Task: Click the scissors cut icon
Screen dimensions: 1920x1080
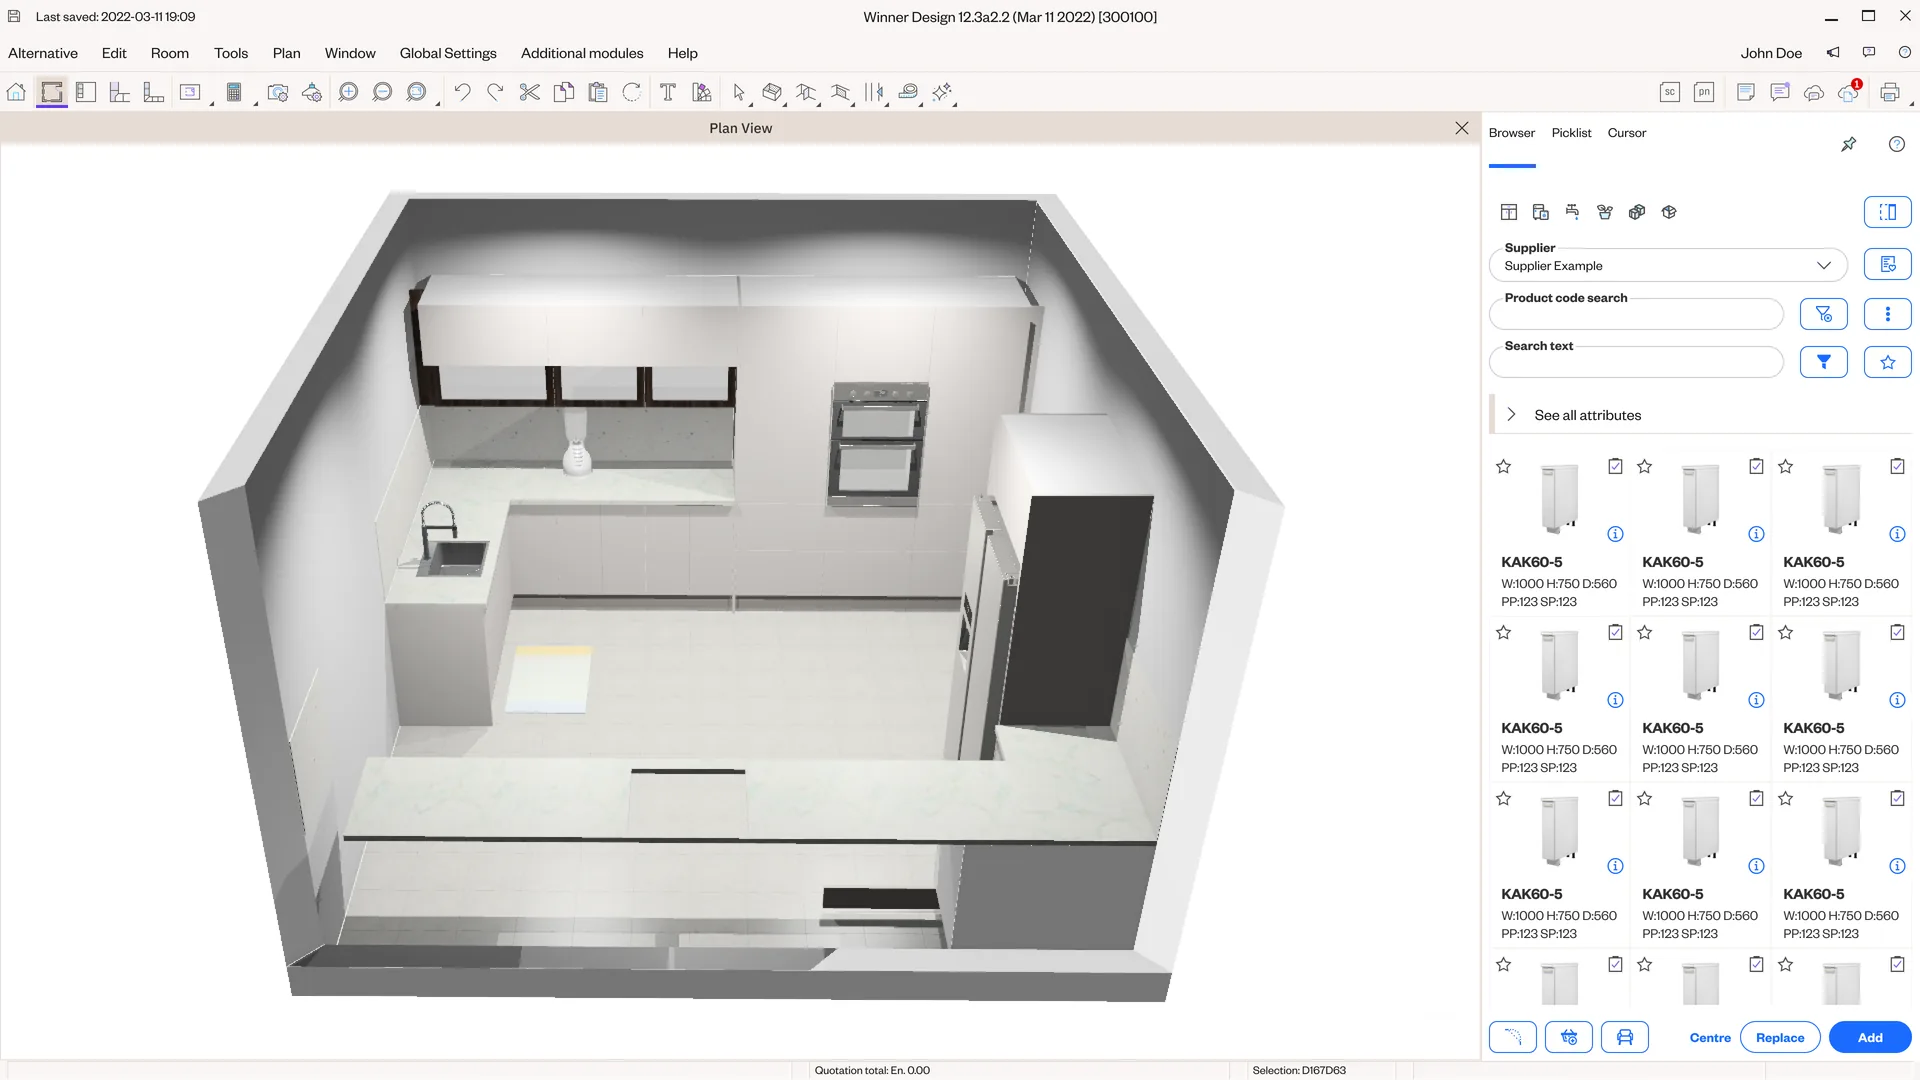Action: click(530, 92)
